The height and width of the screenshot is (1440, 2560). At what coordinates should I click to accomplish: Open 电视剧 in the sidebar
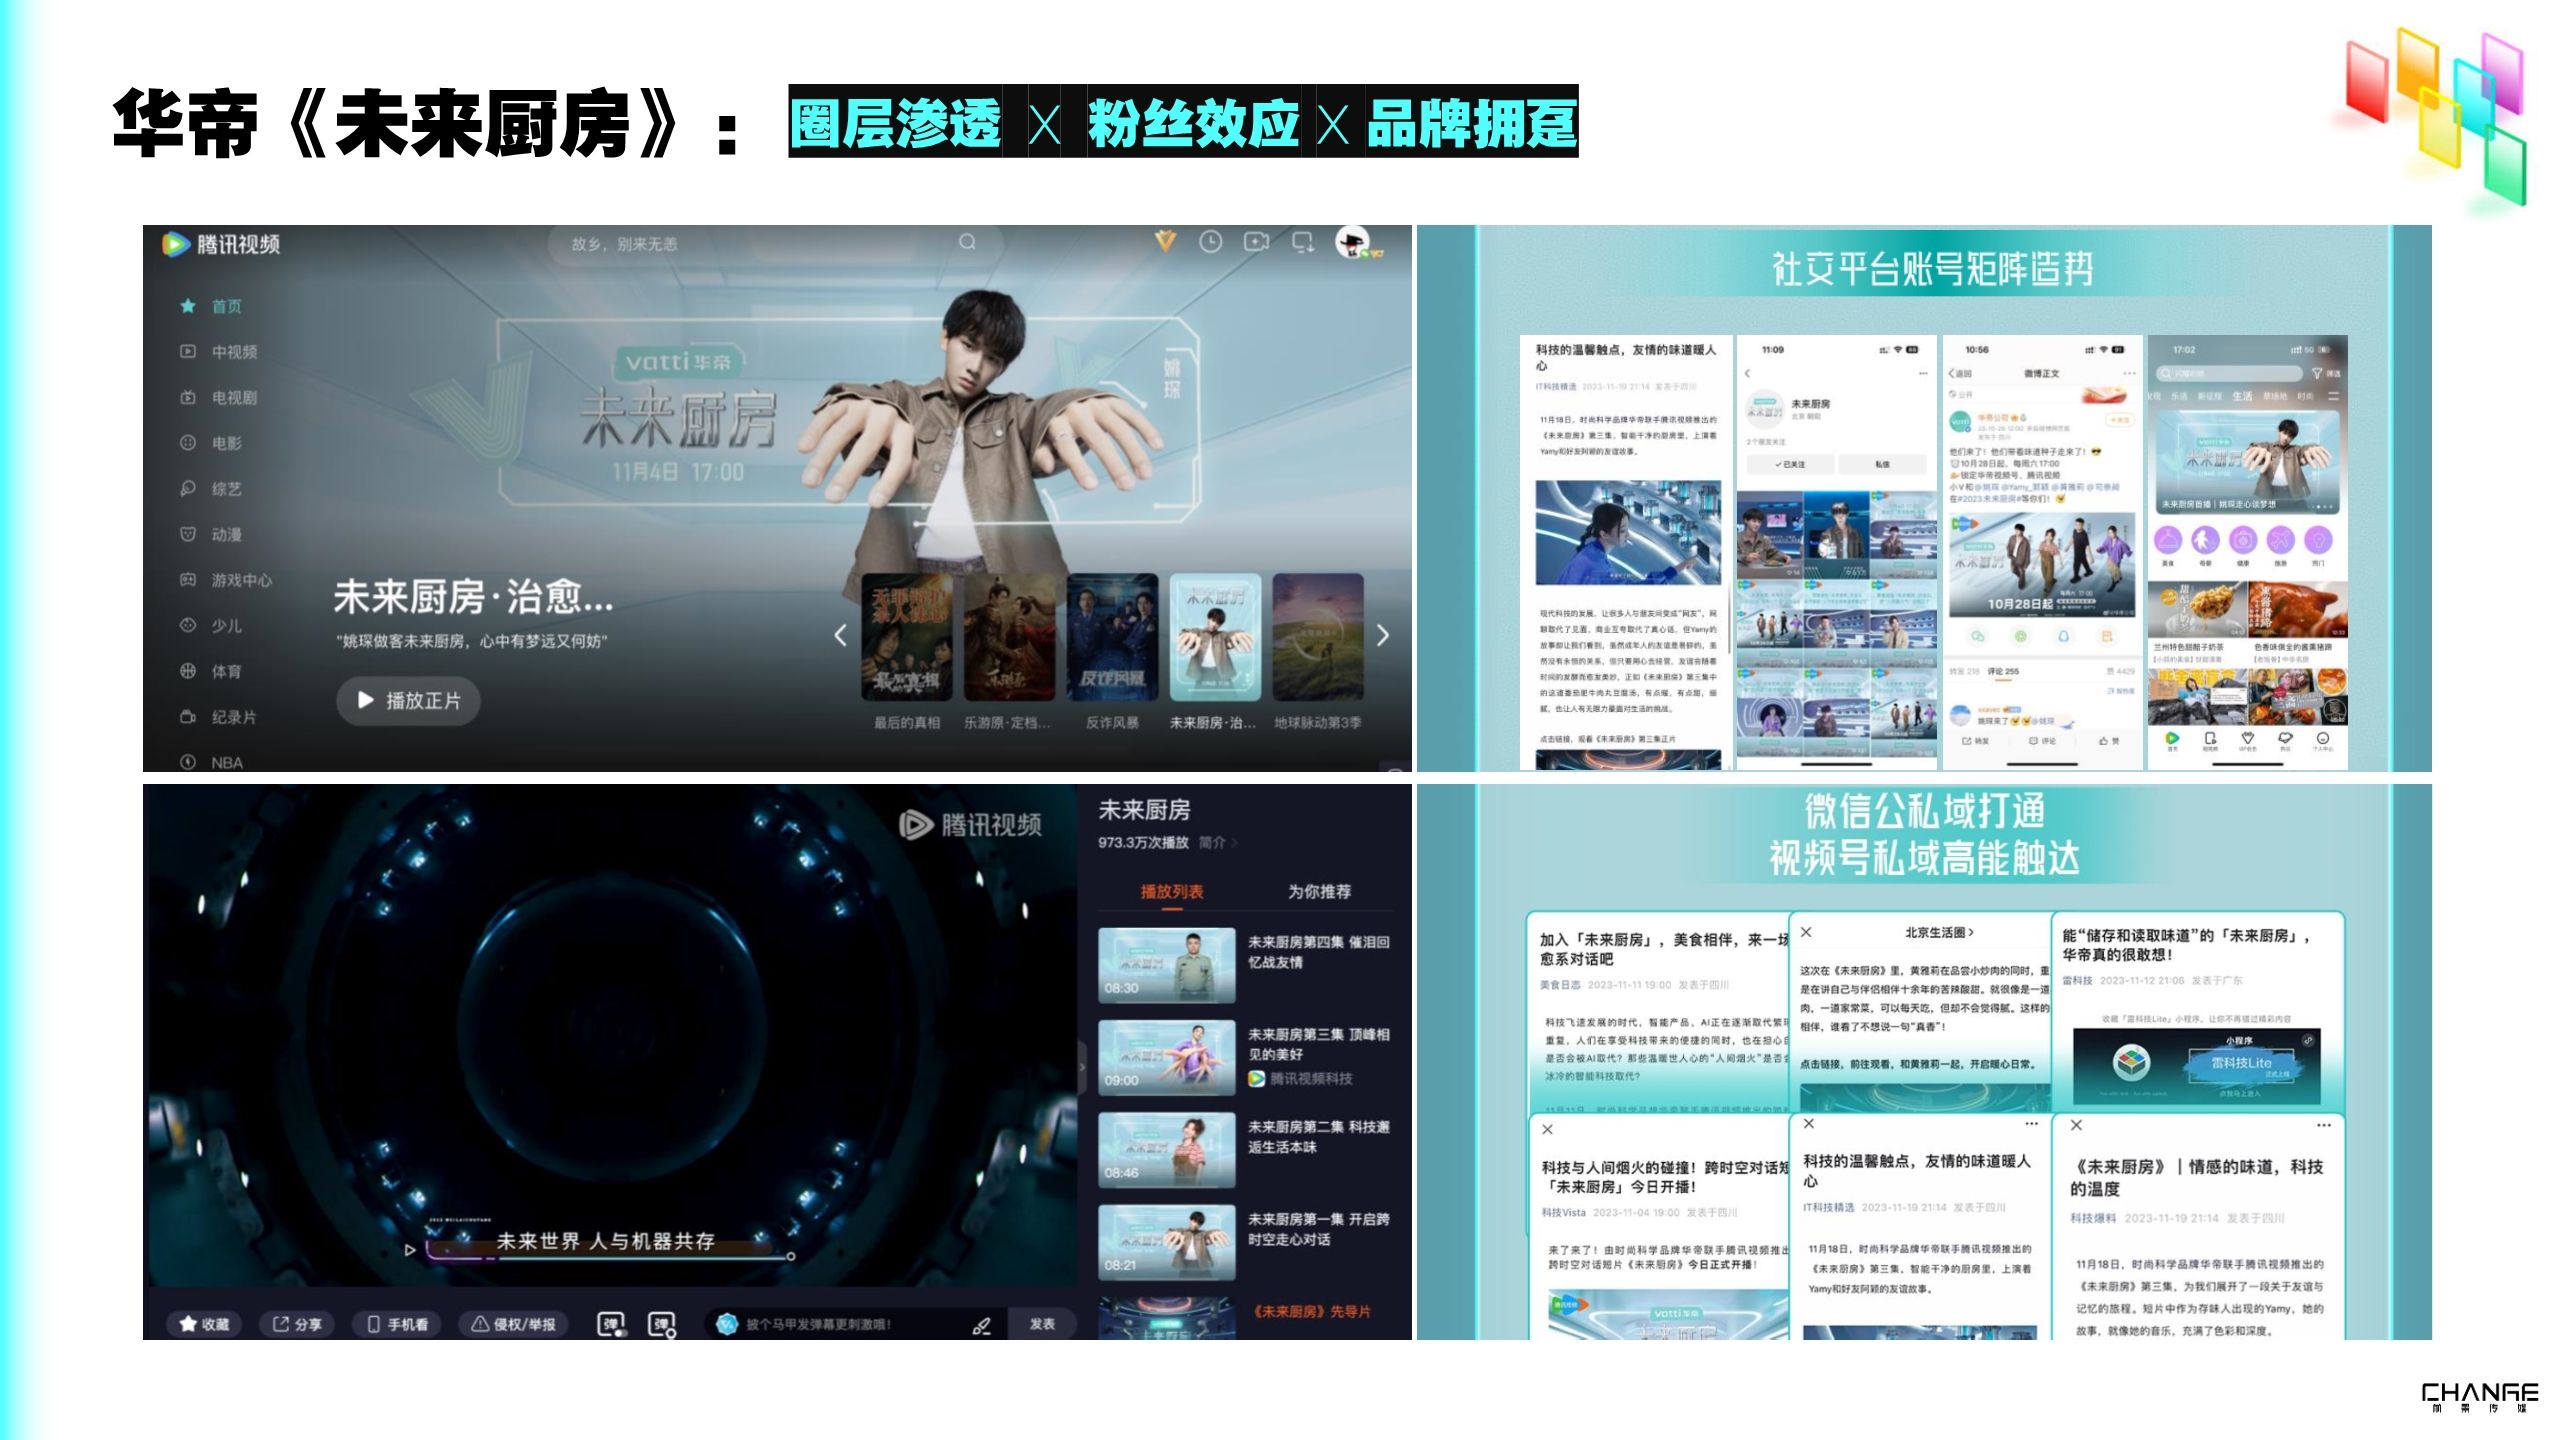pos(219,397)
